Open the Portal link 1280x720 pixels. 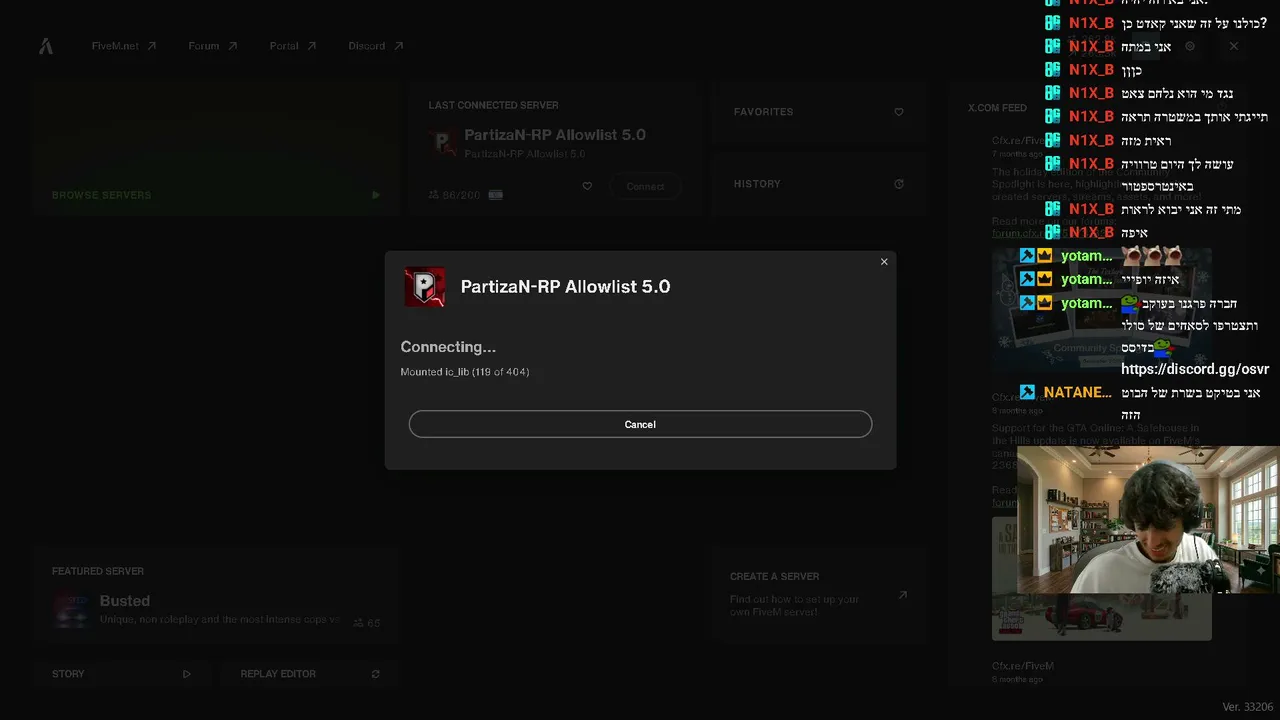[293, 46]
